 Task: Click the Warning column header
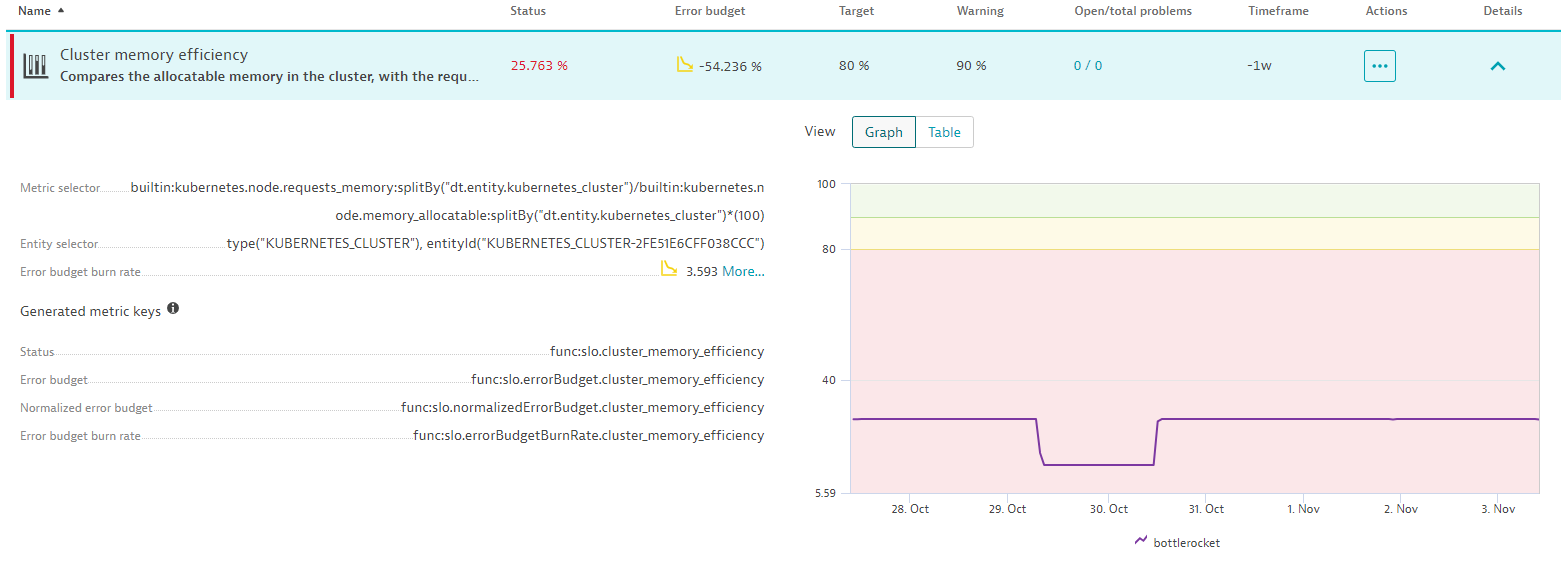(980, 11)
